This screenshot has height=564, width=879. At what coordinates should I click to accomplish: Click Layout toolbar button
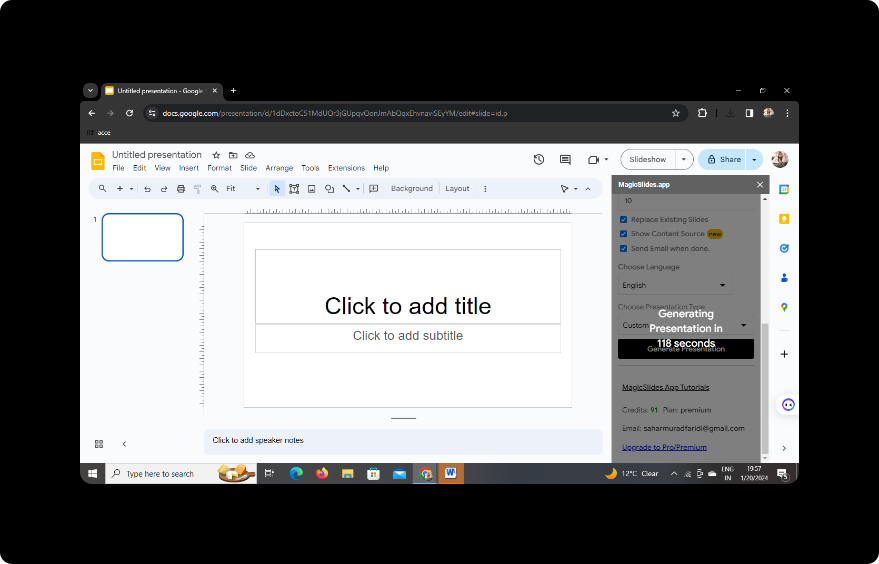457,189
